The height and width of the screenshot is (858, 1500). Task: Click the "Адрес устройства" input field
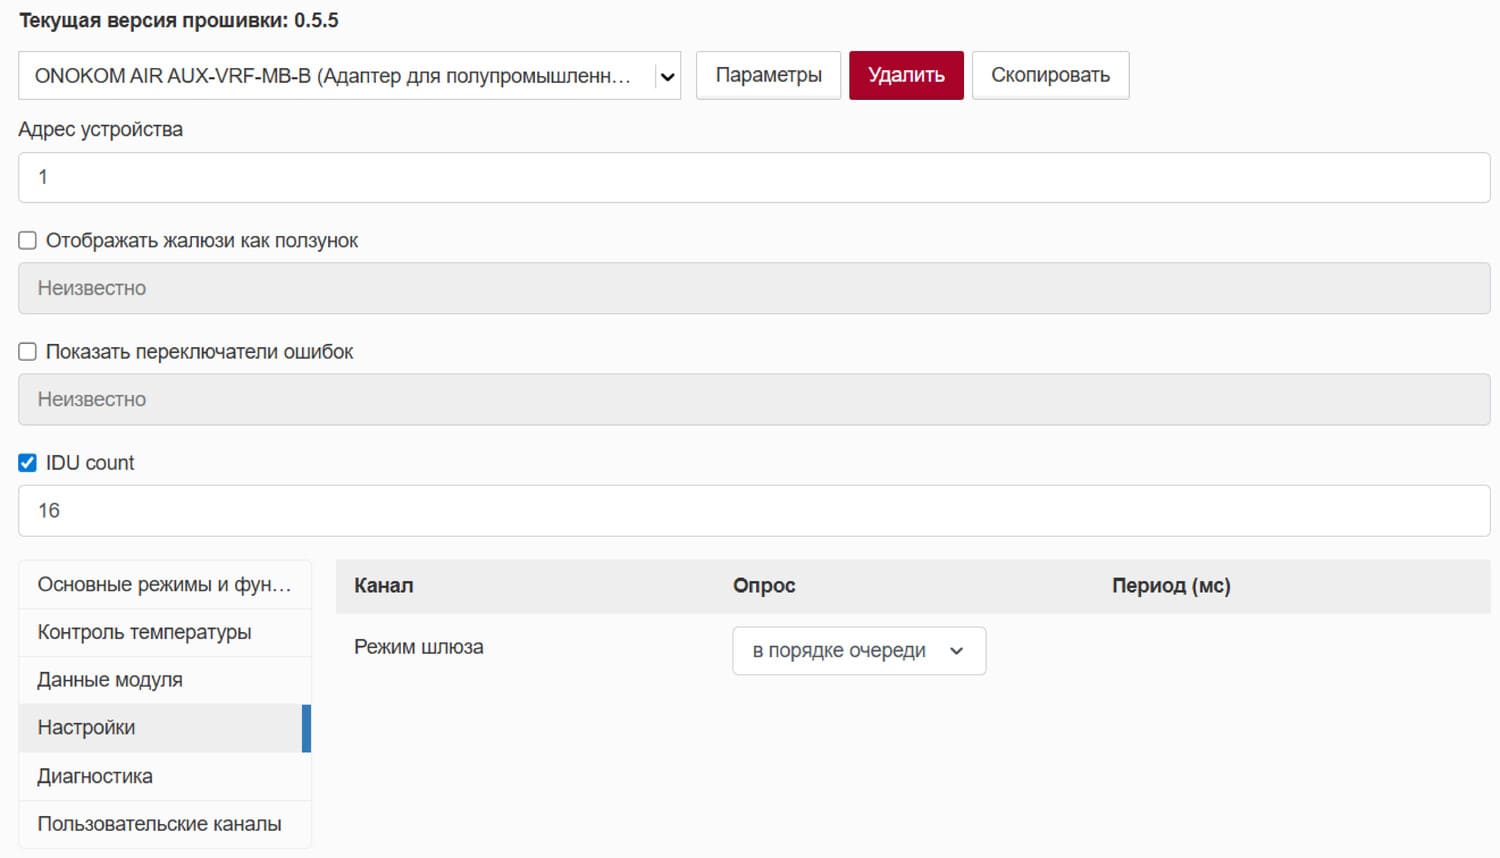point(750,177)
